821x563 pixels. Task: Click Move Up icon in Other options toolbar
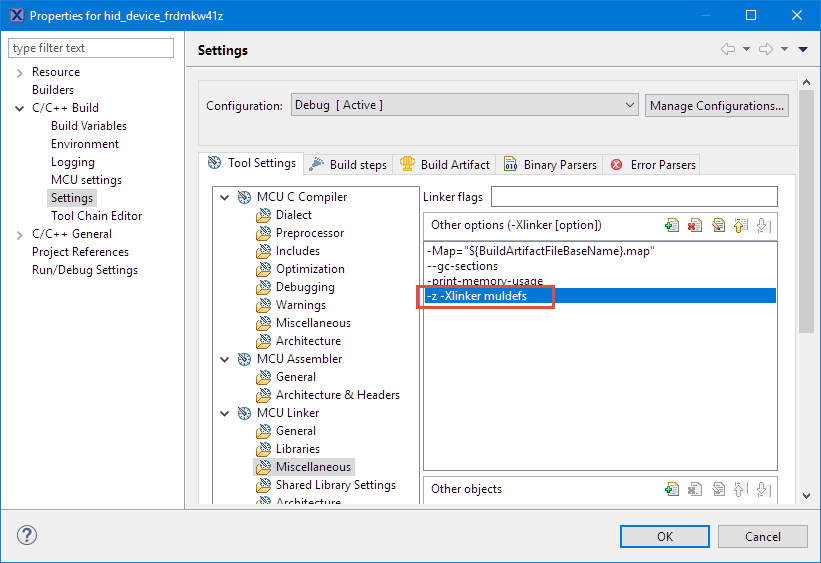point(741,226)
